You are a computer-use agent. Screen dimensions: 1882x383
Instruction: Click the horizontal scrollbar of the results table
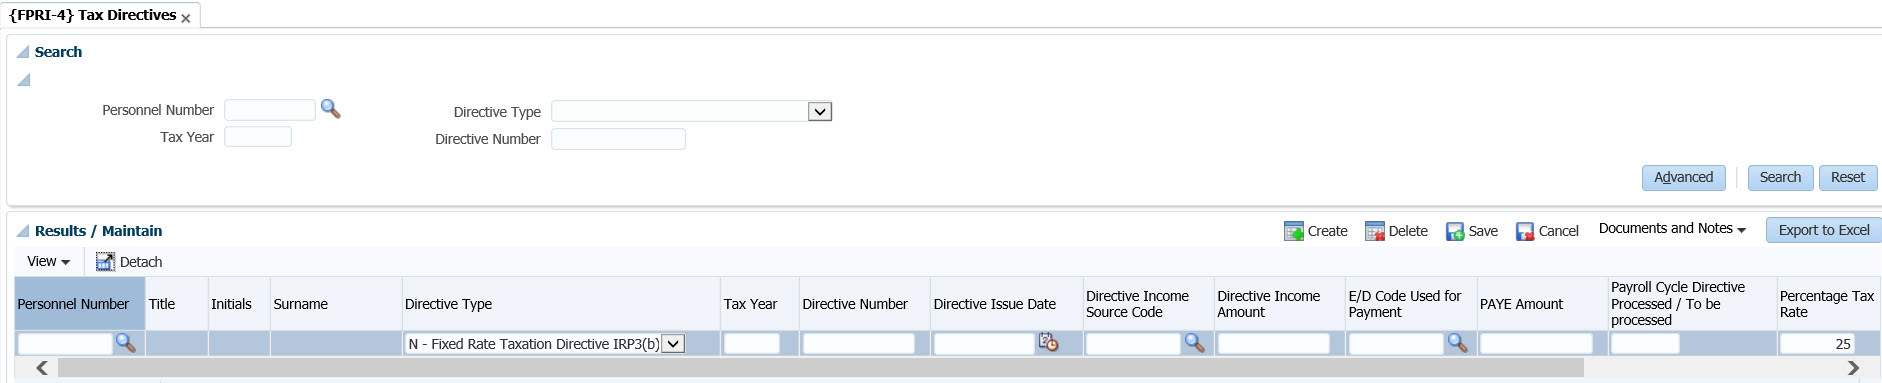pos(820,368)
